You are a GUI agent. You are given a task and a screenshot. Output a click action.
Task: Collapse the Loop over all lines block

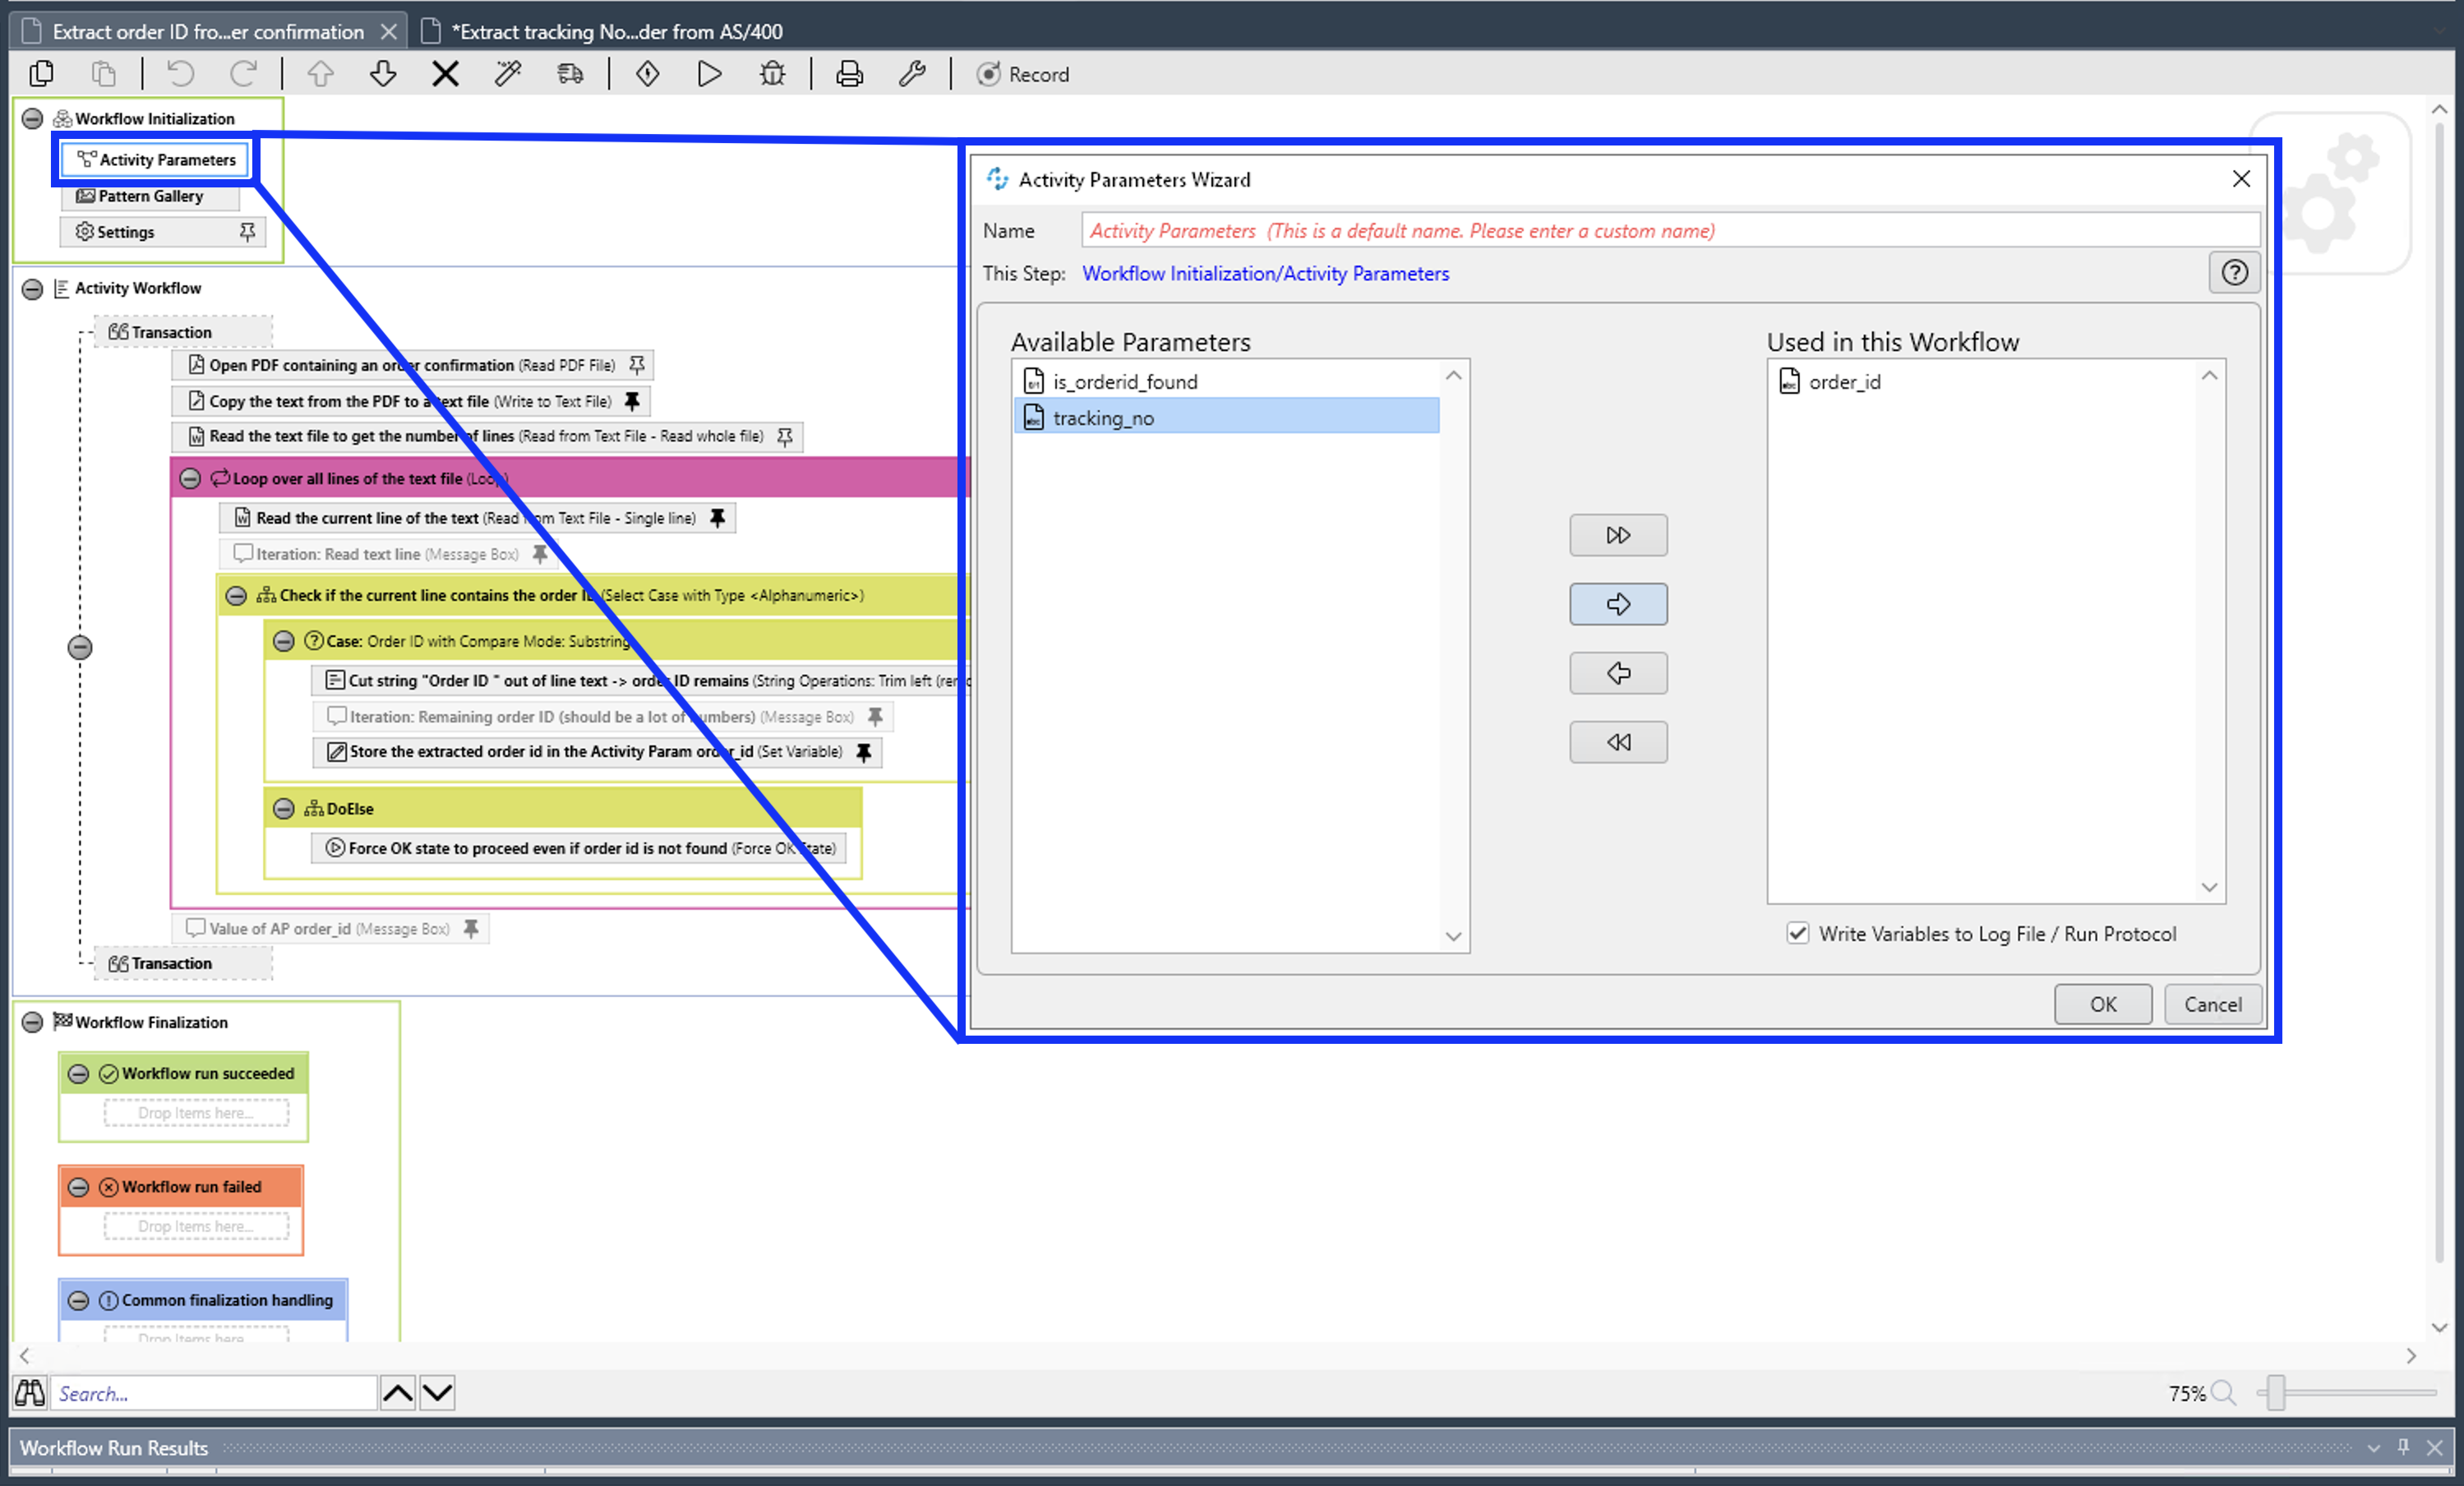coord(190,479)
